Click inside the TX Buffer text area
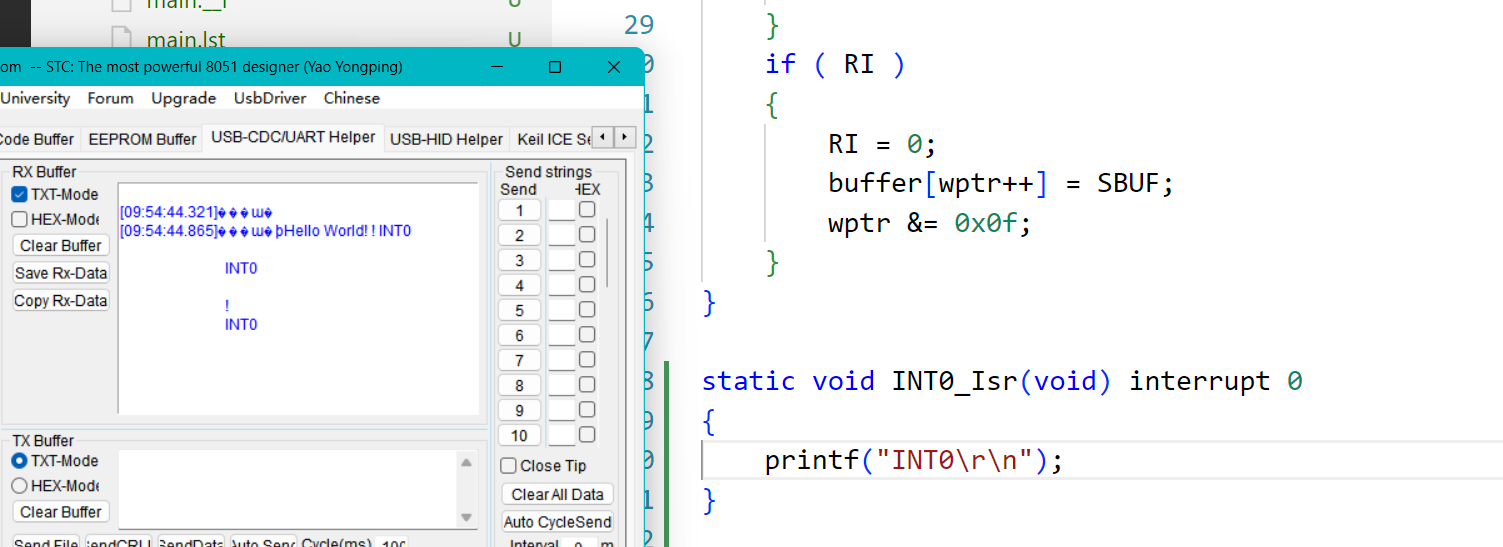 pyautogui.click(x=288, y=489)
